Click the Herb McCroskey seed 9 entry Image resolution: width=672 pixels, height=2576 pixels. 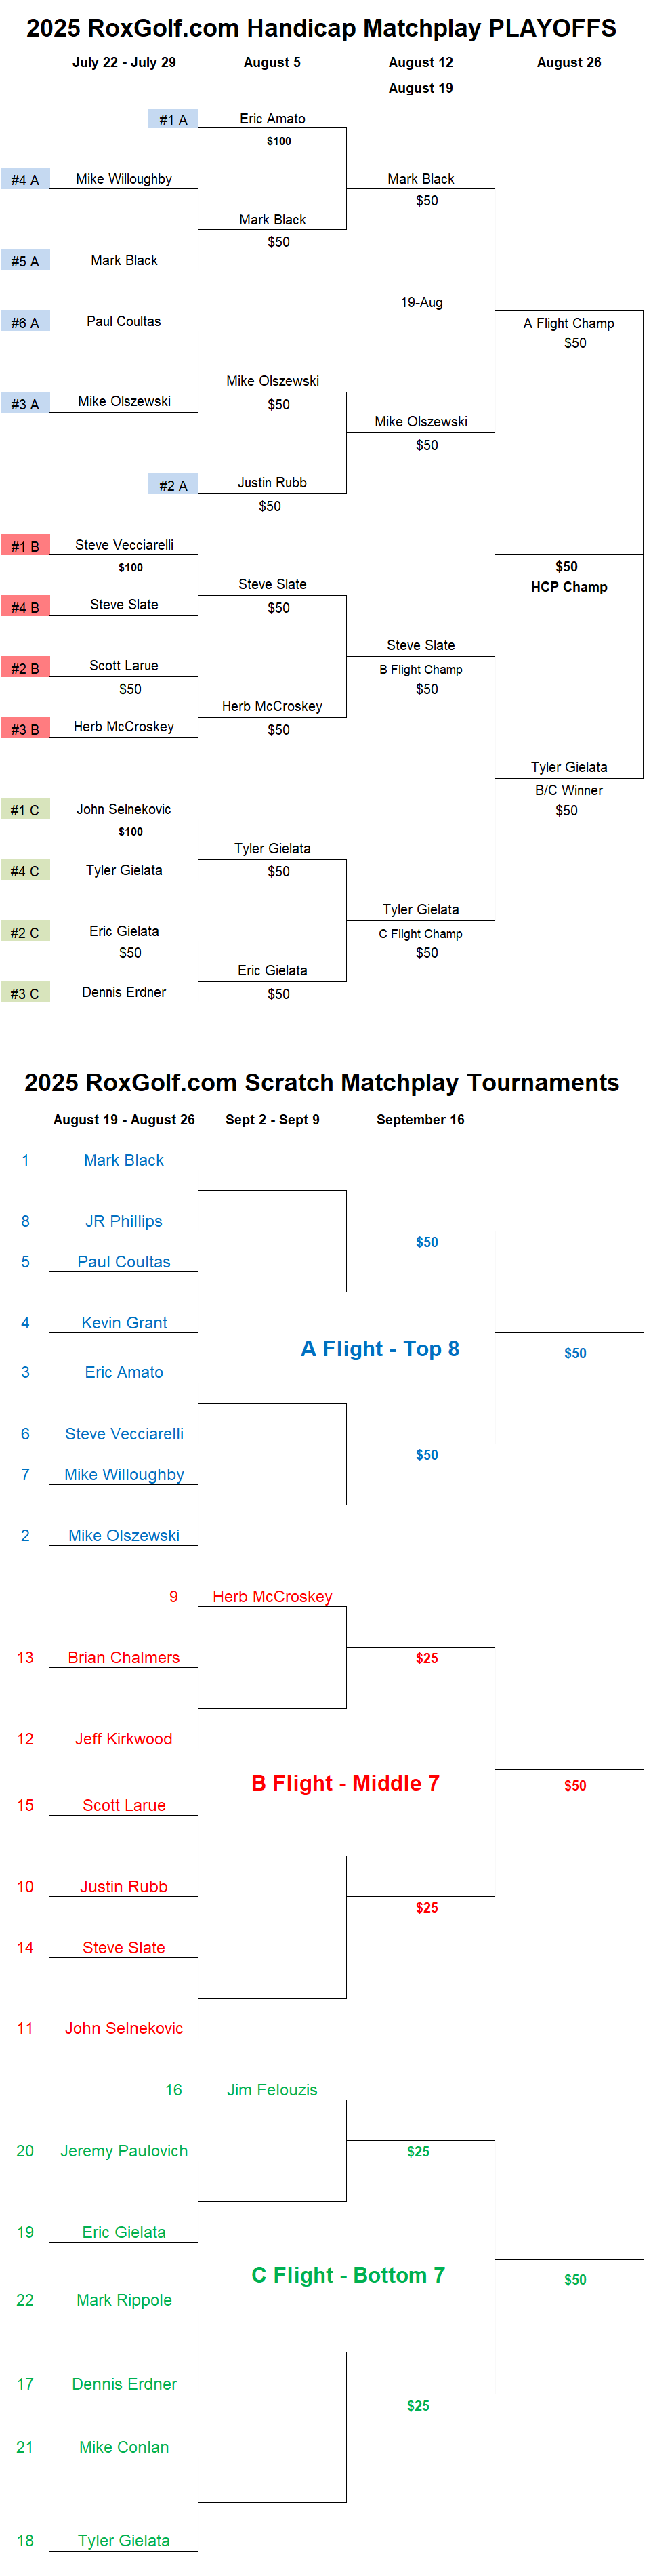272,1597
